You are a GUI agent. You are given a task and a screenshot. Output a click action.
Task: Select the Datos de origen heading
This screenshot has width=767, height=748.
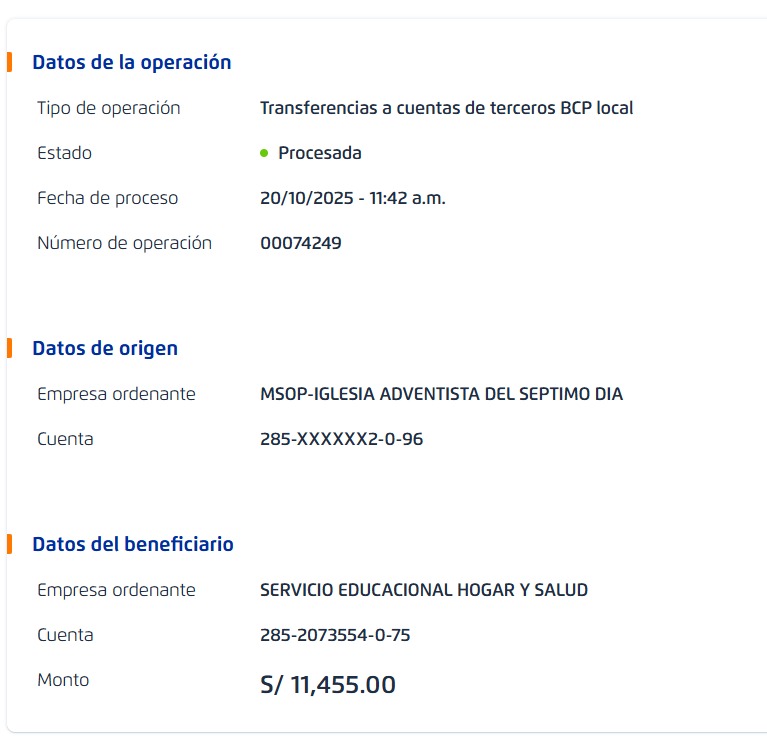pyautogui.click(x=105, y=348)
